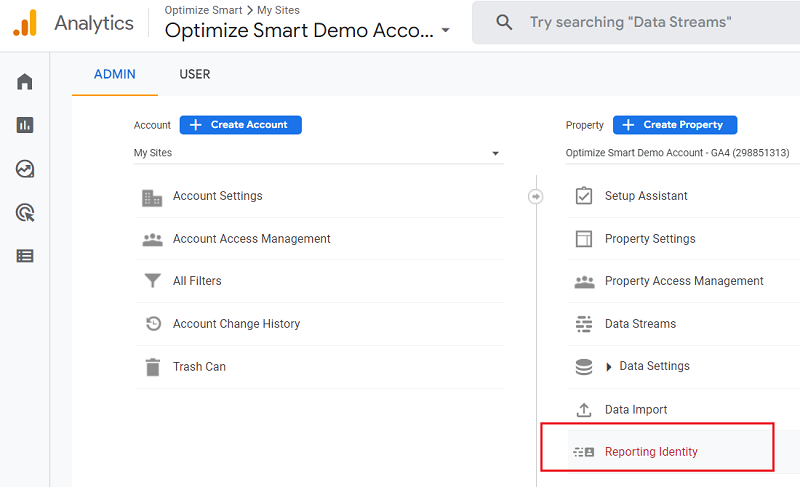Click the Account Change History clock icon
Viewport: 800px width, 487px height.
point(153,323)
